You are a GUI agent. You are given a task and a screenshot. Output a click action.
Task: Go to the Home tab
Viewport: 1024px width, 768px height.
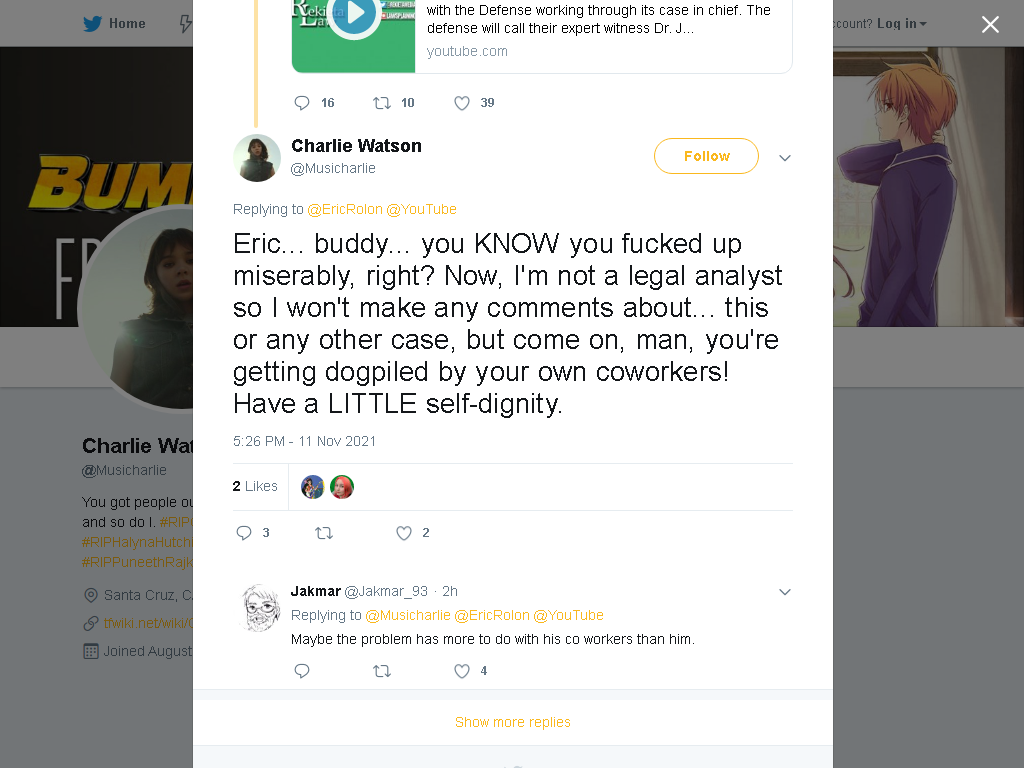[114, 24]
